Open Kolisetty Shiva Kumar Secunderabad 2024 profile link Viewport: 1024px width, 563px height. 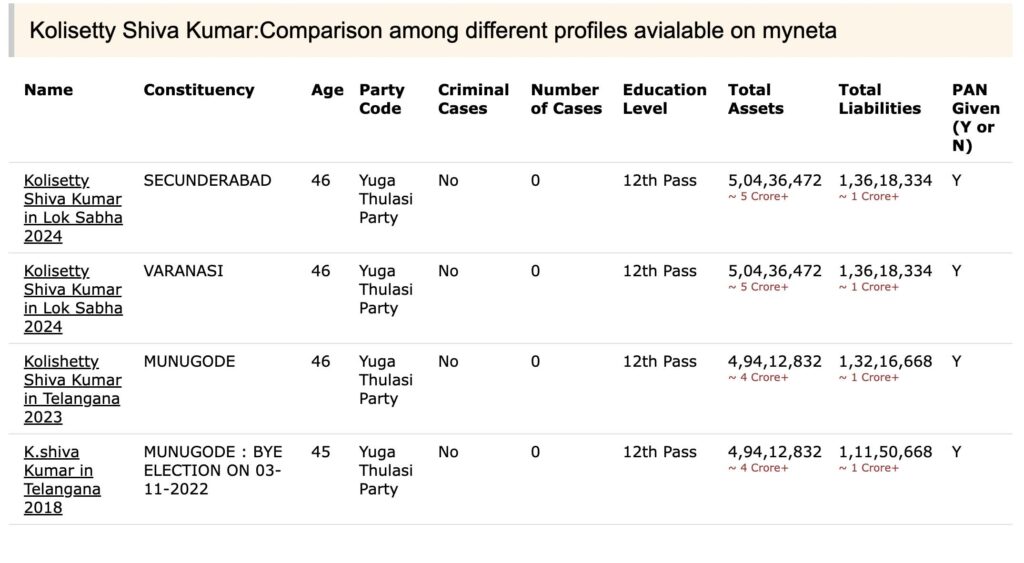click(73, 208)
